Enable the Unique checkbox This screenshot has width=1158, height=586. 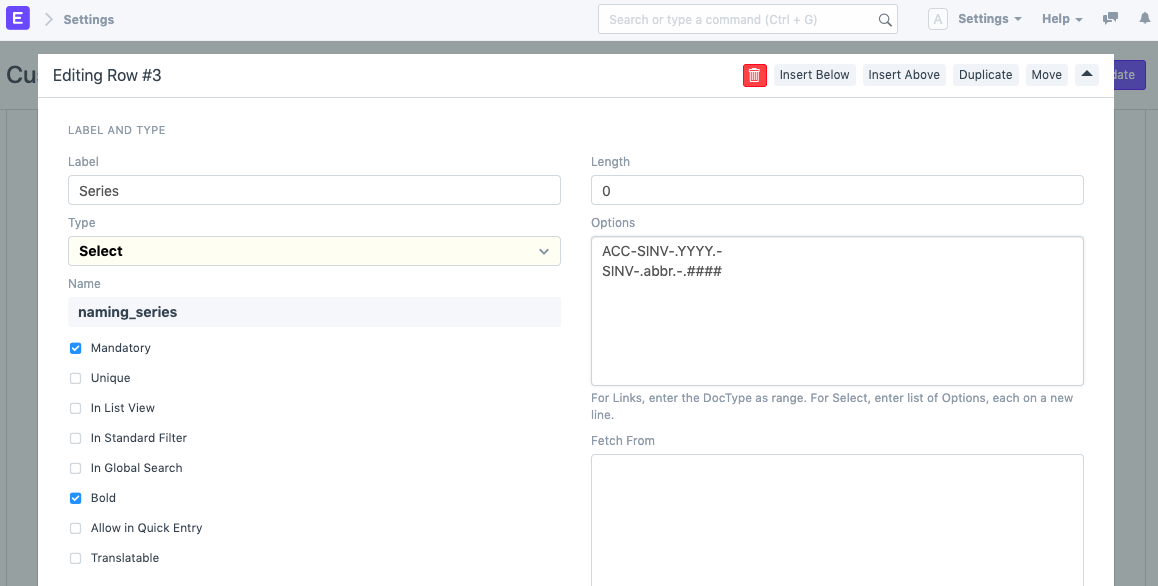(x=76, y=378)
